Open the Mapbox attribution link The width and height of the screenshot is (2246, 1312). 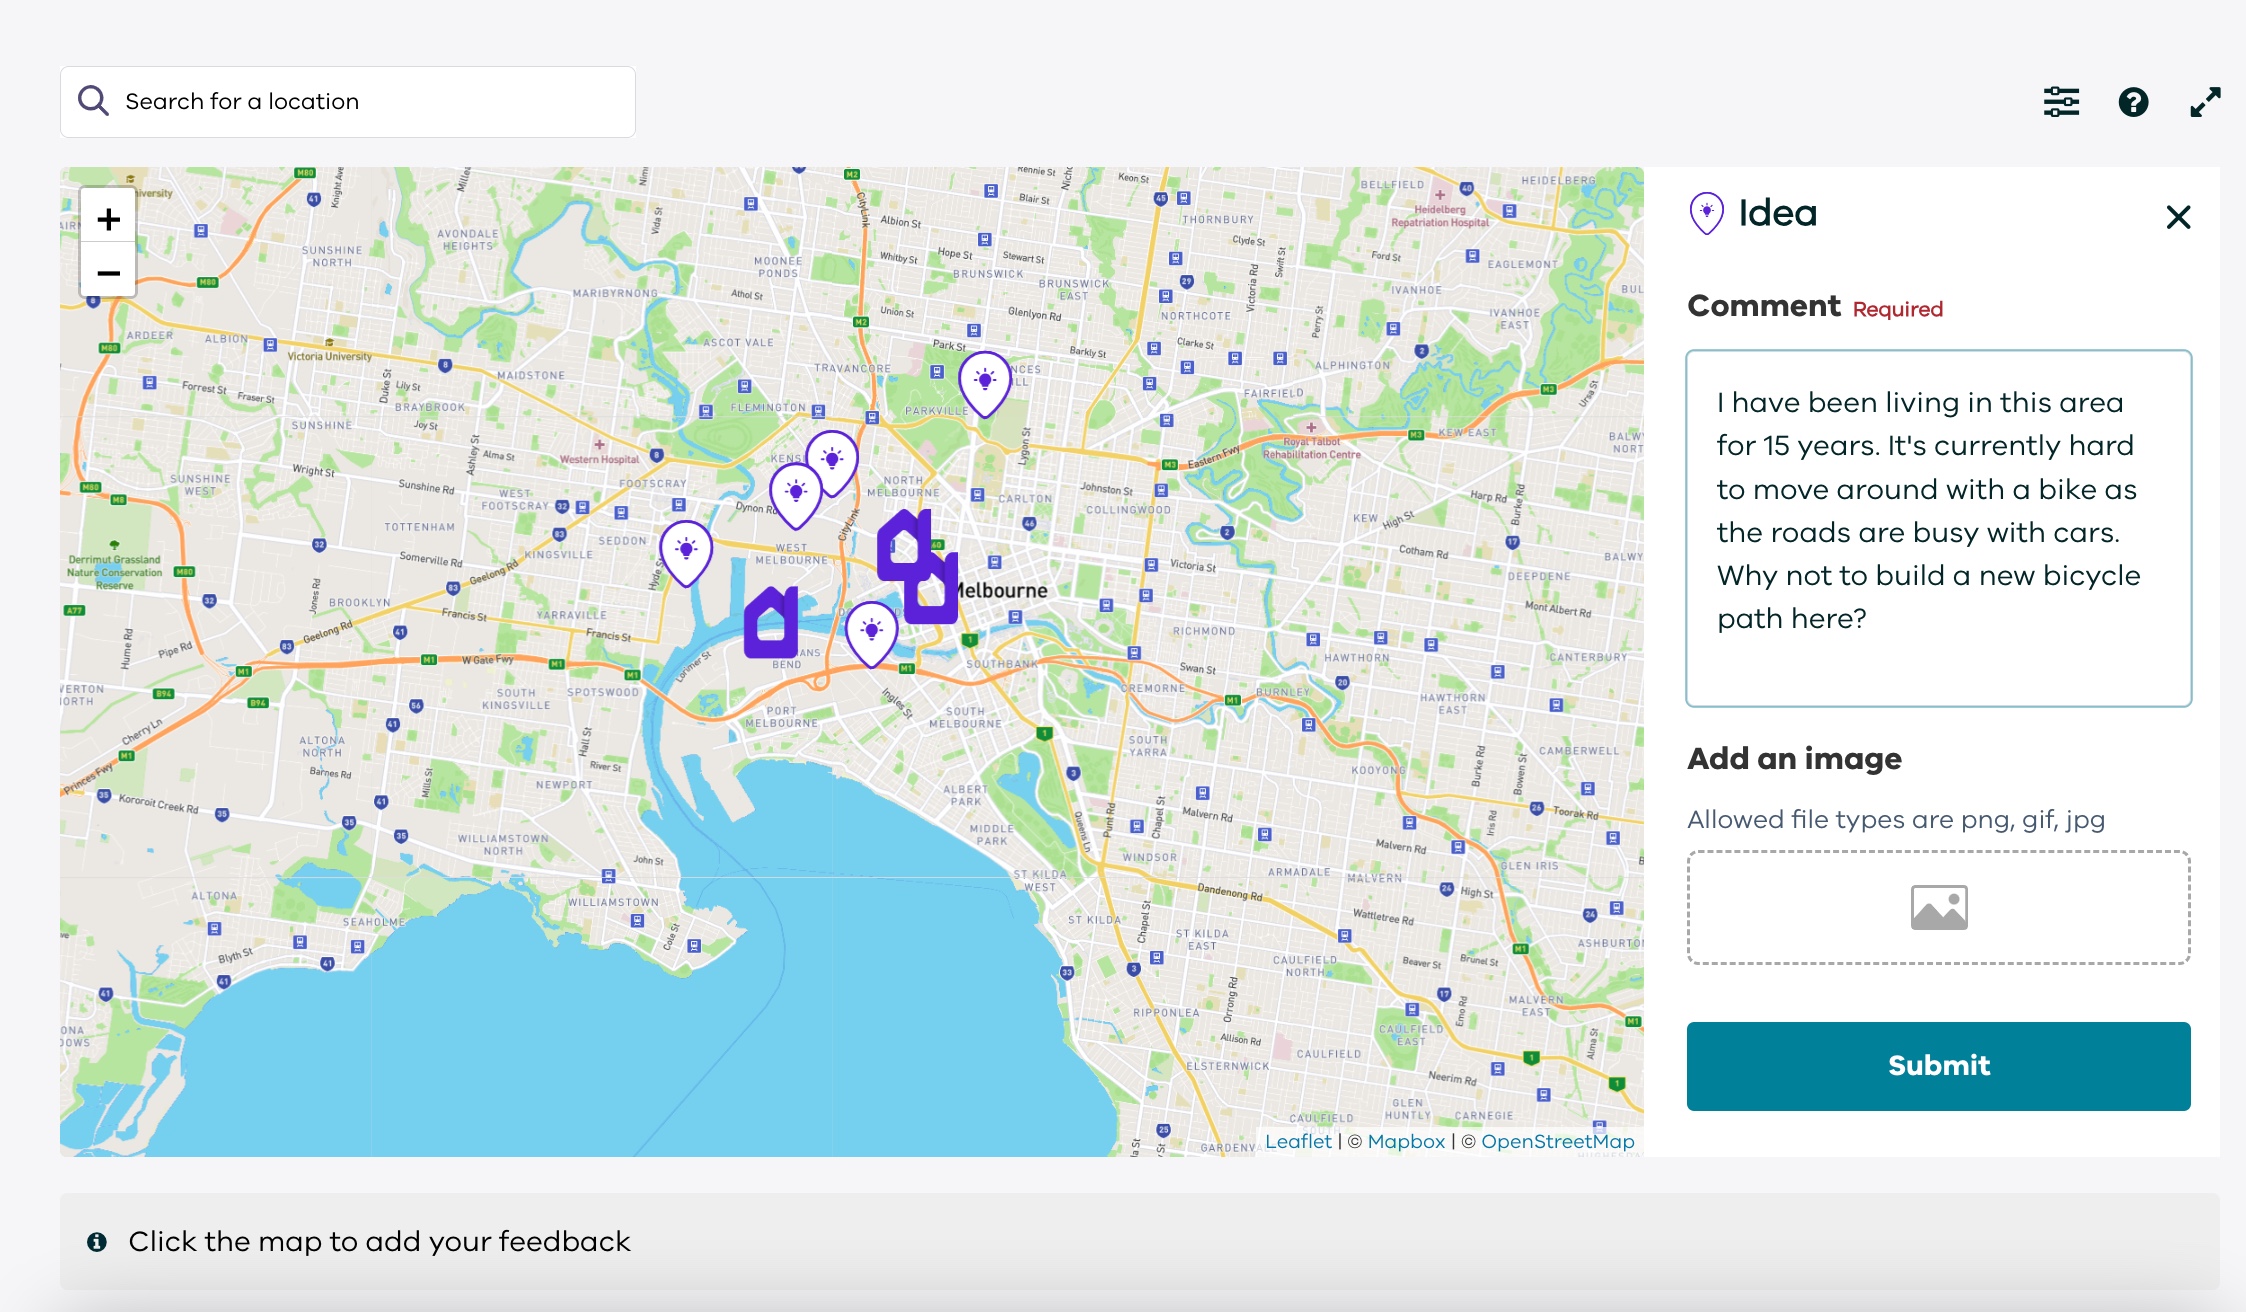pos(1406,1141)
